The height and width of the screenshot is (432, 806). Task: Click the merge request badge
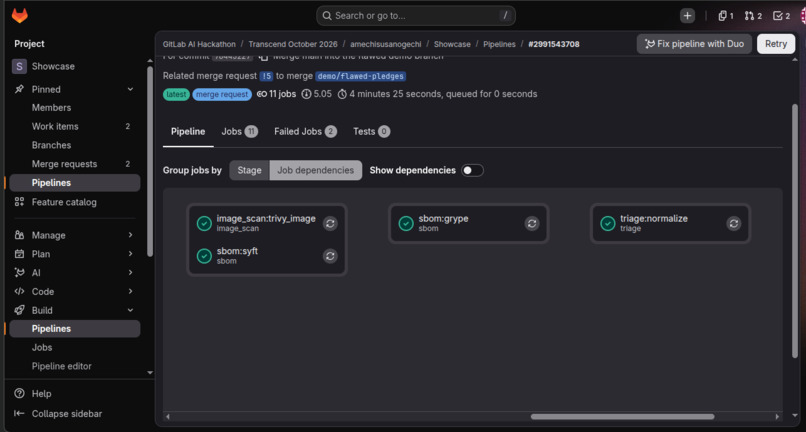222,95
